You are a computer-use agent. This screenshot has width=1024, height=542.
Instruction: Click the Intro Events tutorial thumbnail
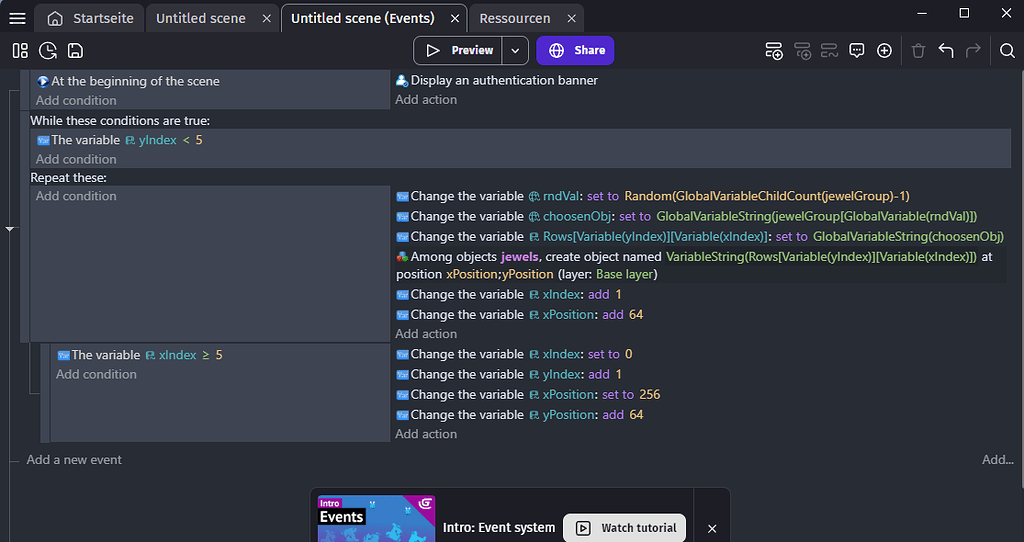click(x=376, y=520)
